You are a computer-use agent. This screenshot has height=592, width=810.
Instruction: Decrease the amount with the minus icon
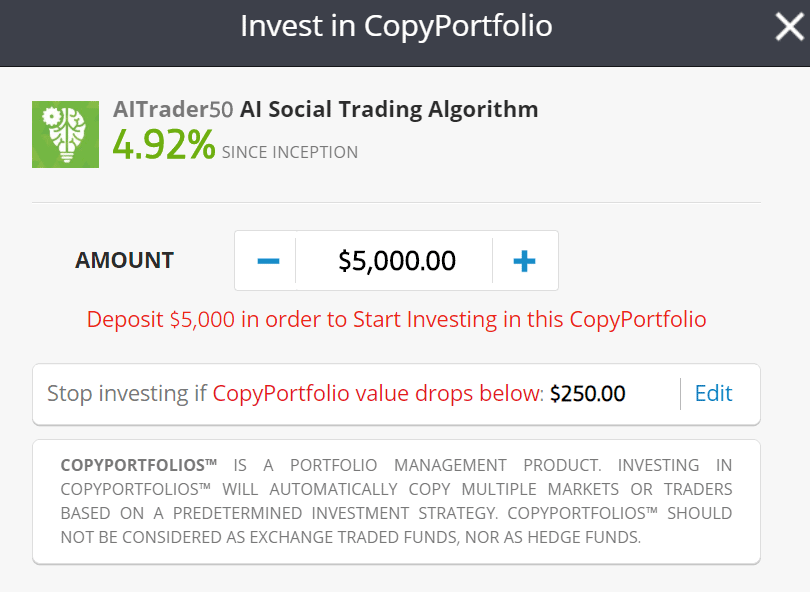(x=268, y=261)
